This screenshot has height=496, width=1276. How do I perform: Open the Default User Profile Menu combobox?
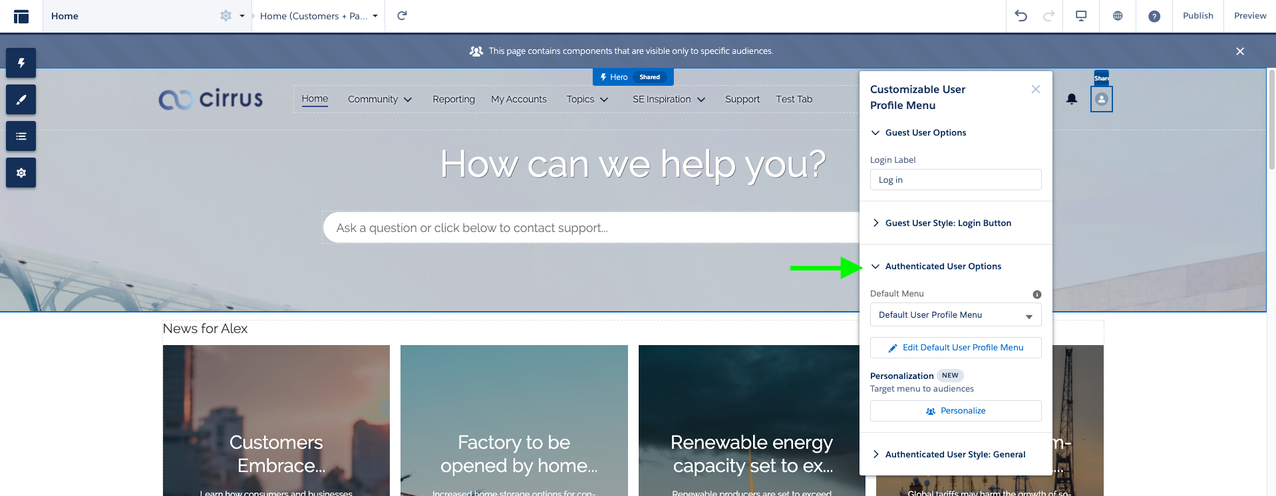pyautogui.click(x=956, y=315)
